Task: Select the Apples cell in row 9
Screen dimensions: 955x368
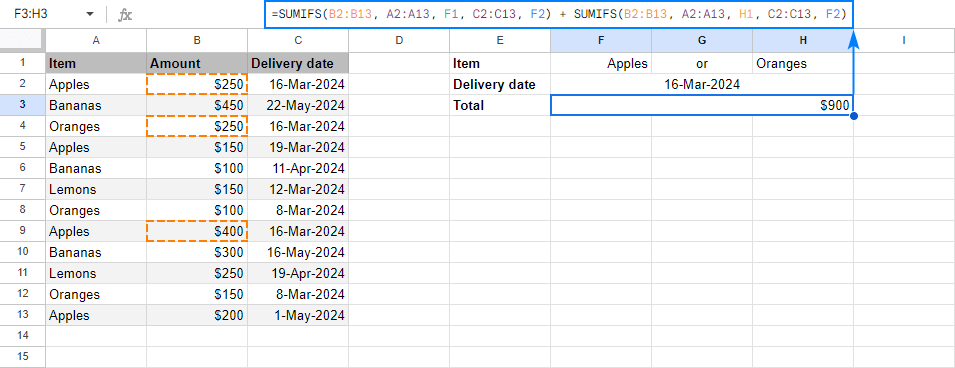Action: point(96,232)
